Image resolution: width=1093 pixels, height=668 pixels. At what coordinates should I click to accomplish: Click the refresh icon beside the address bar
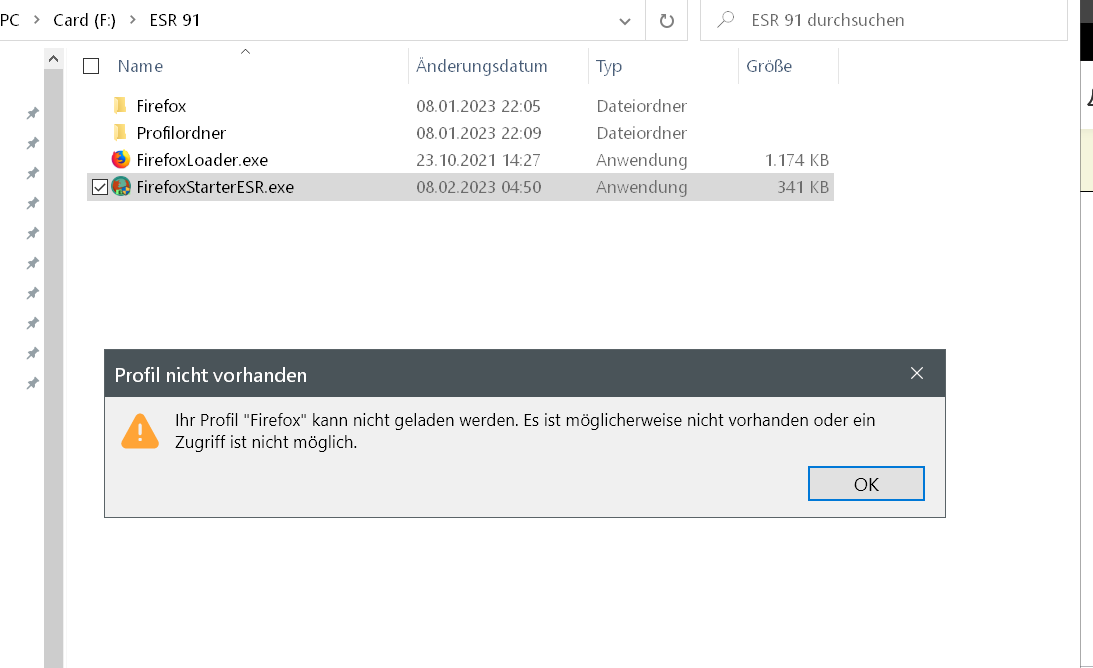click(x=666, y=20)
